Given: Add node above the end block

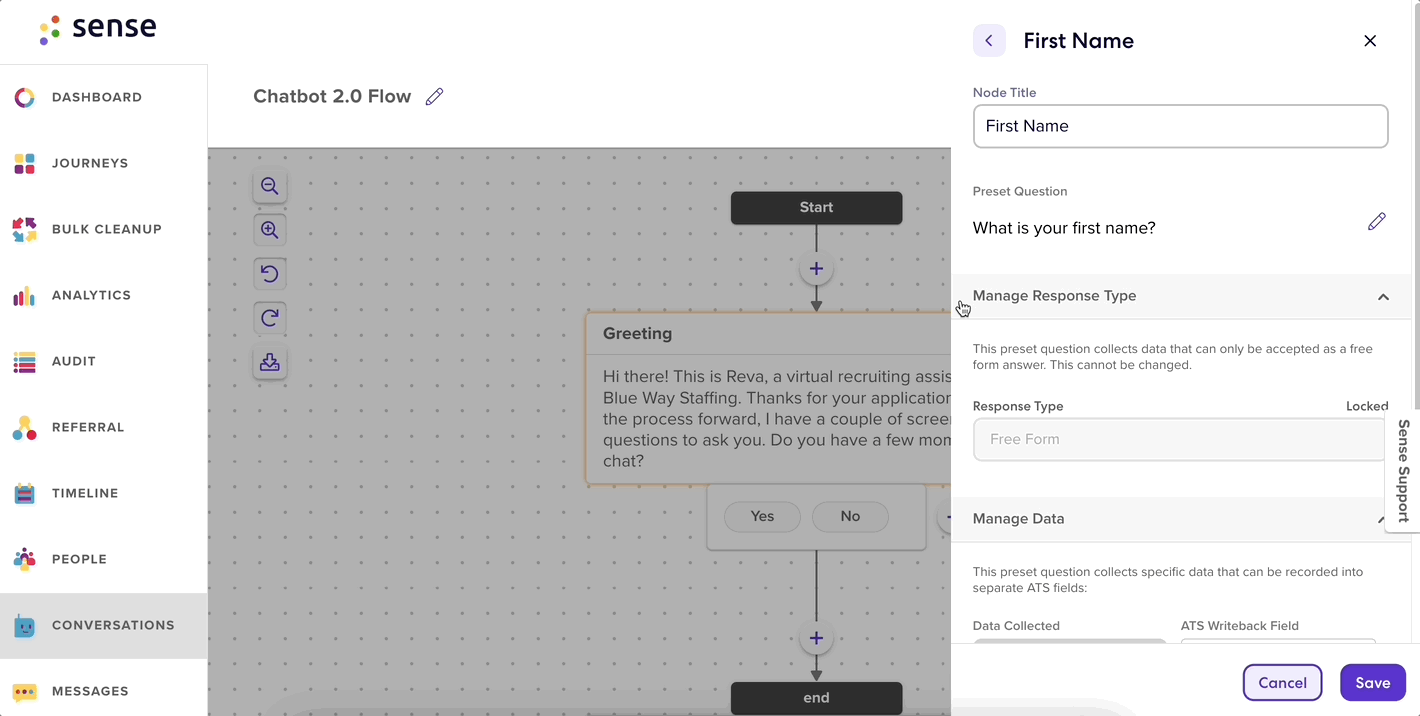Looking at the screenshot, I should click(x=816, y=639).
